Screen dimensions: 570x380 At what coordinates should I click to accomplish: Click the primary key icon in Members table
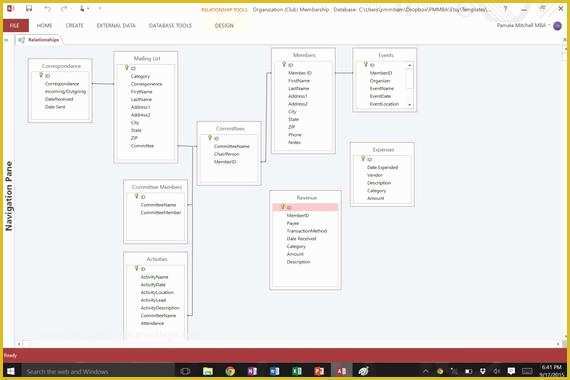tap(284, 64)
